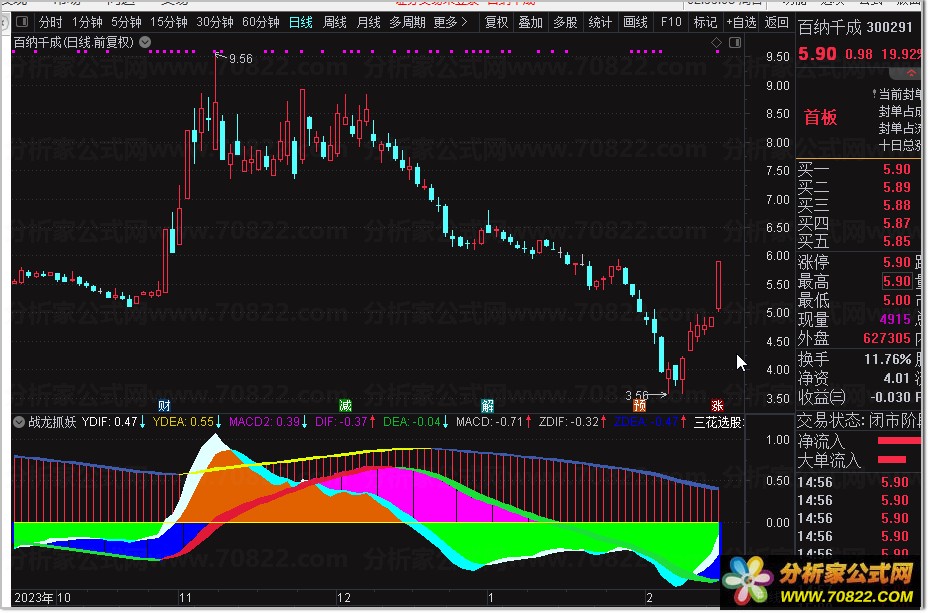Expand dropdown next to 百纳千成(日线.前复权)
Viewport: 930px width, 613px height.
tap(145, 42)
